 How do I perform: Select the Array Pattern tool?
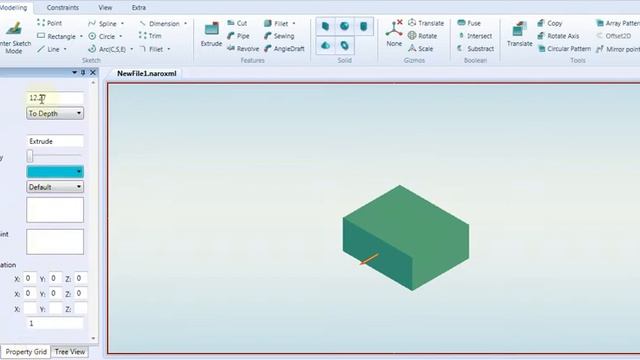(618, 23)
